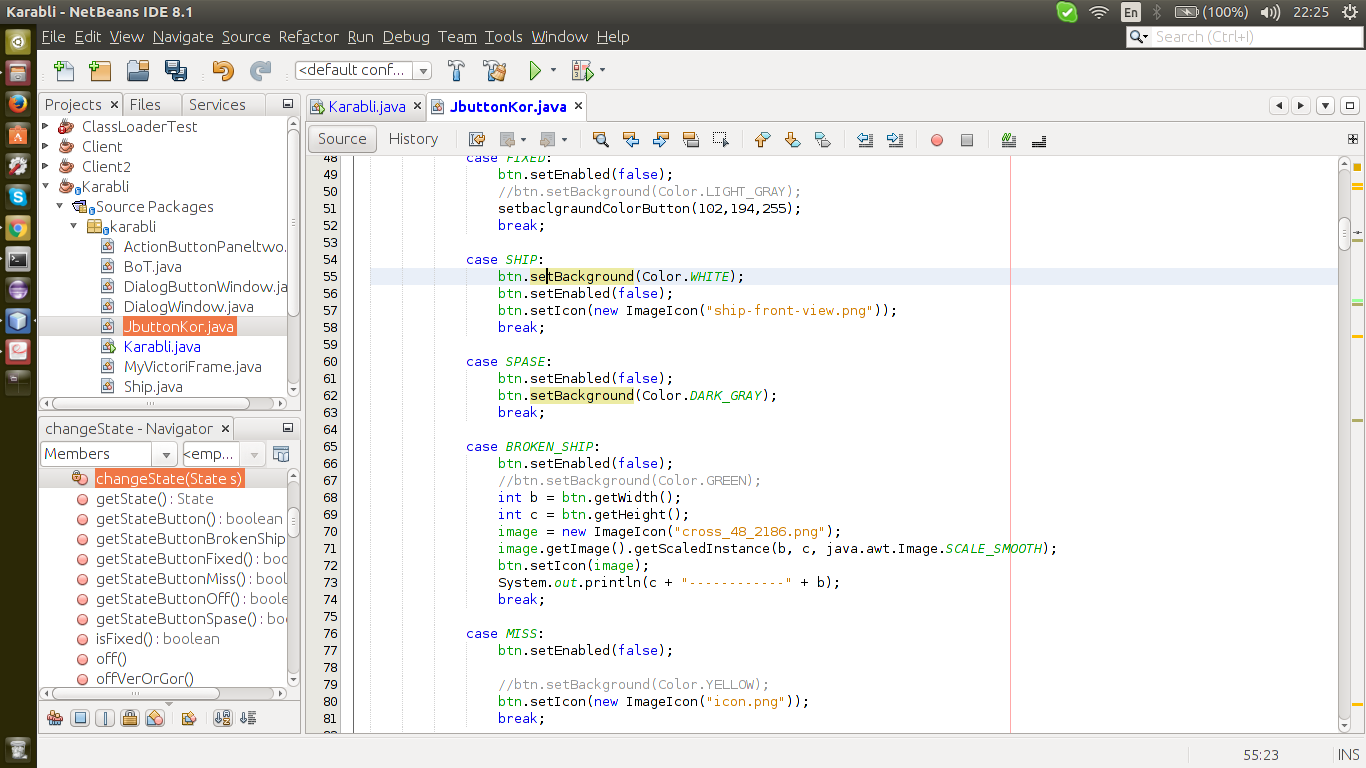Screen dimensions: 1366x768
Task: Toggle Show Inner Classes in Navigator
Action: (x=154, y=718)
